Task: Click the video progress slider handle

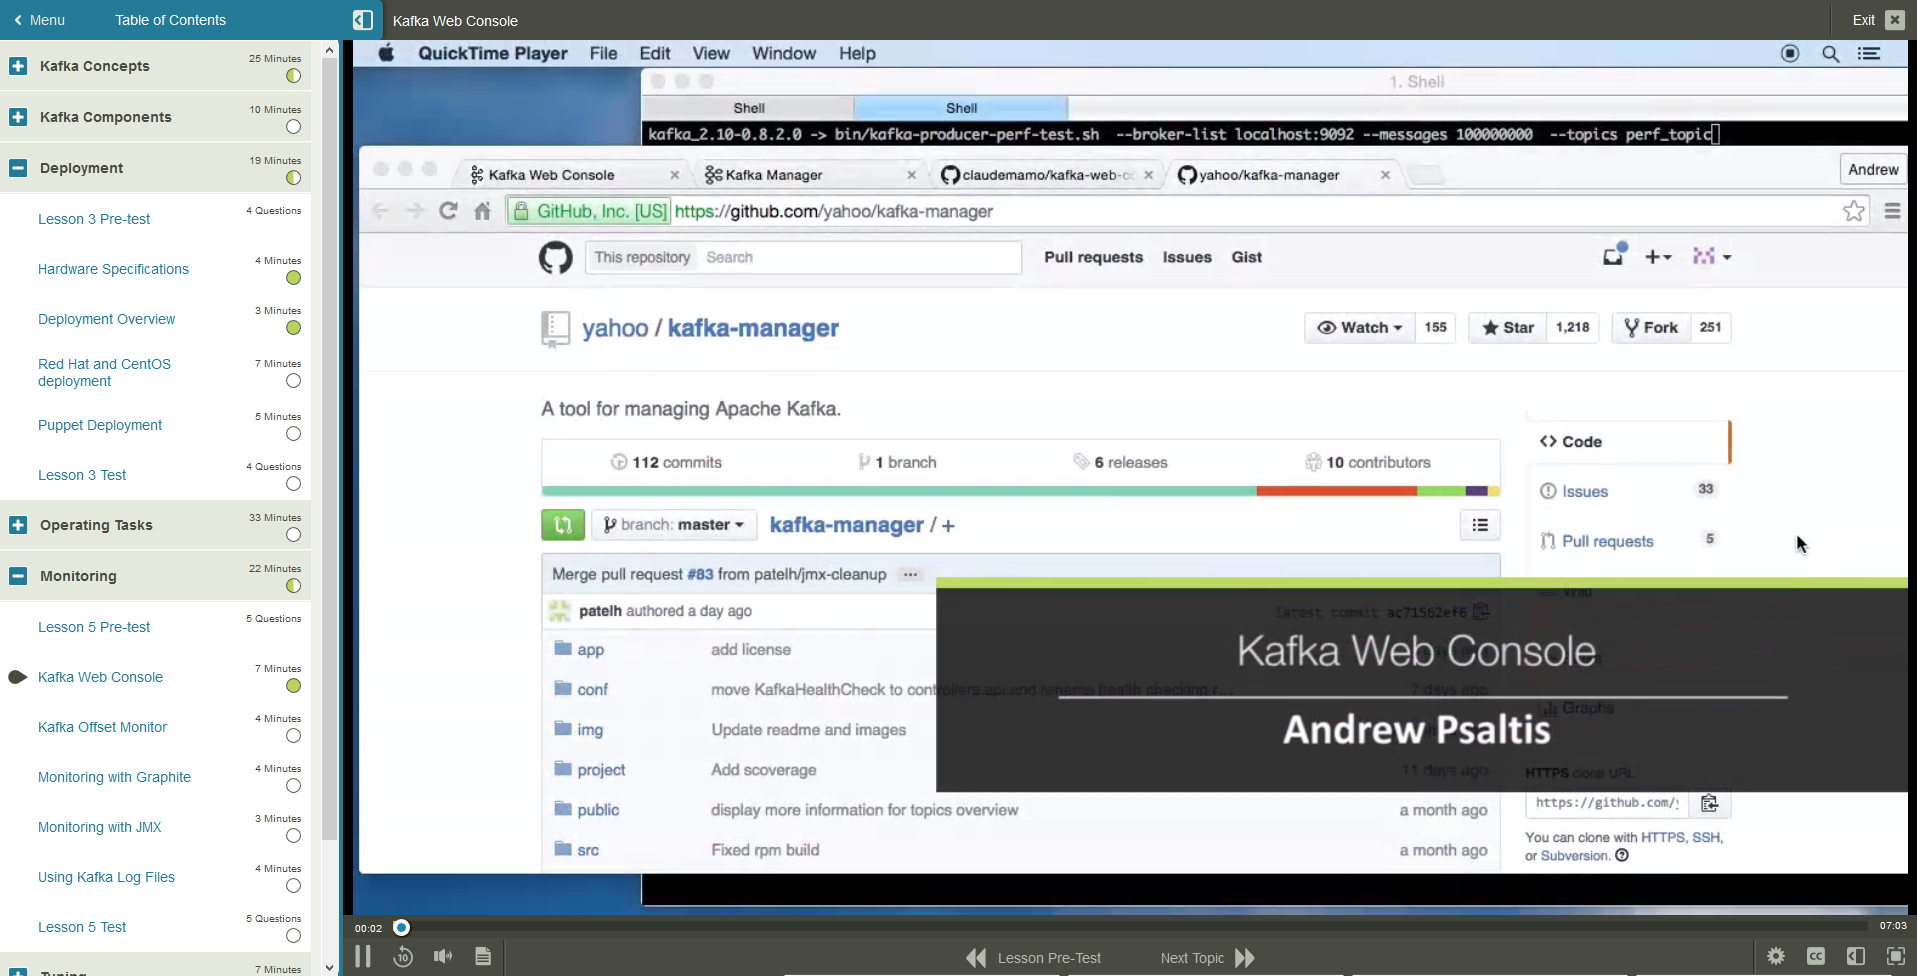Action: [x=401, y=927]
